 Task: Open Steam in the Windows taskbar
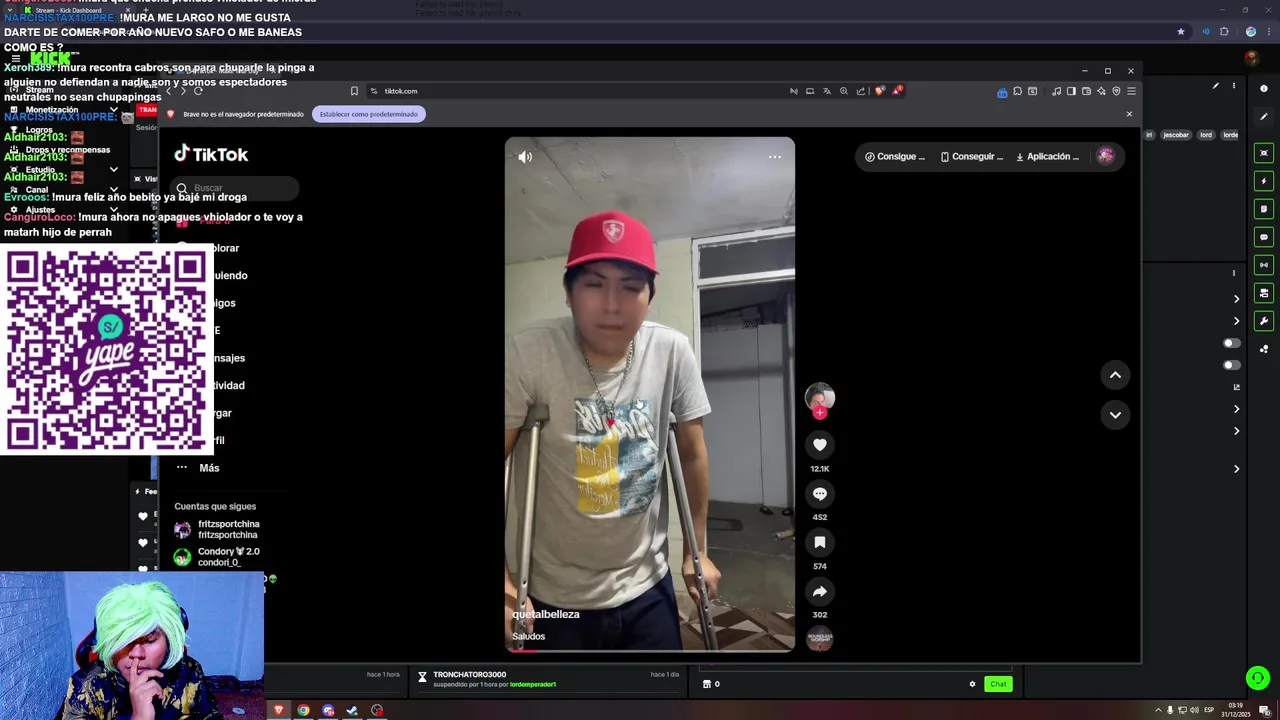click(x=352, y=710)
